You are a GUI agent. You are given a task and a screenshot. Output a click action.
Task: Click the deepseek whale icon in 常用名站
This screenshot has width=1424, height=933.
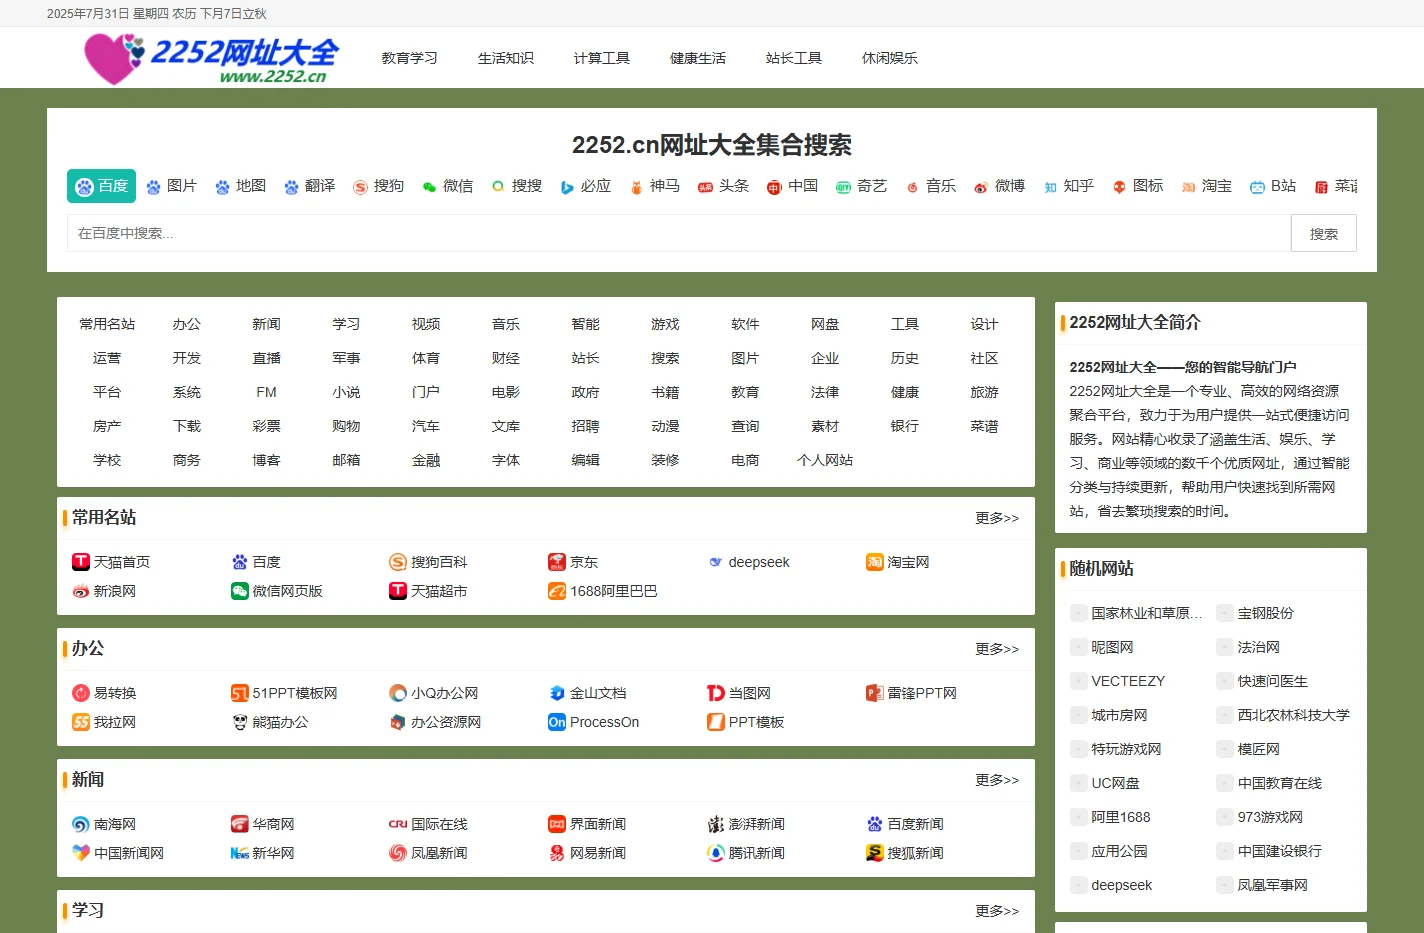point(716,562)
